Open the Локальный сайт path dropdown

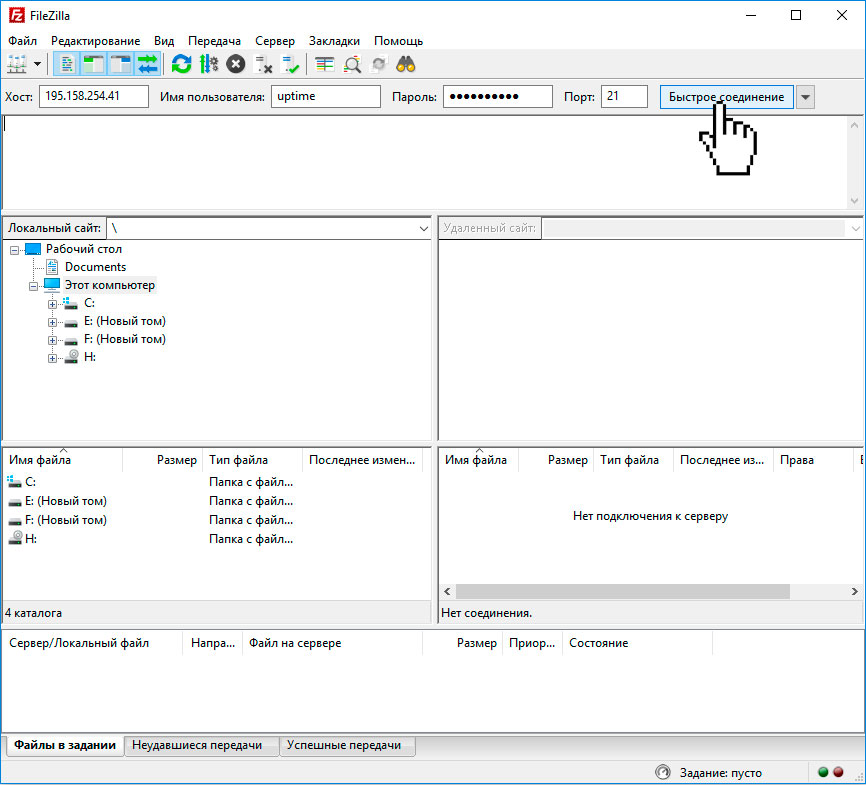pyautogui.click(x=424, y=228)
